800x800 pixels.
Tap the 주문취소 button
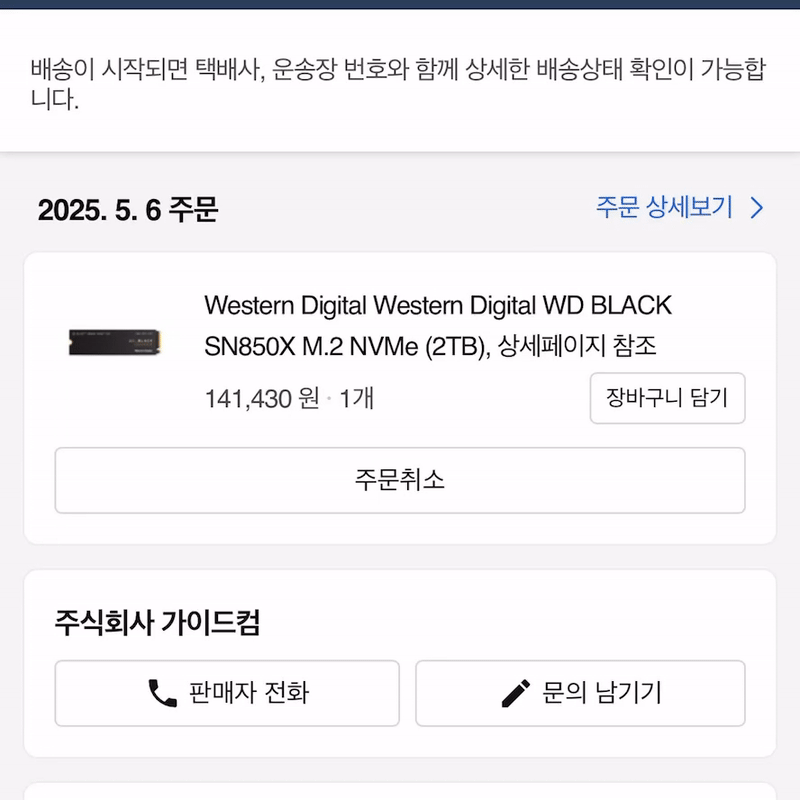tap(399, 480)
